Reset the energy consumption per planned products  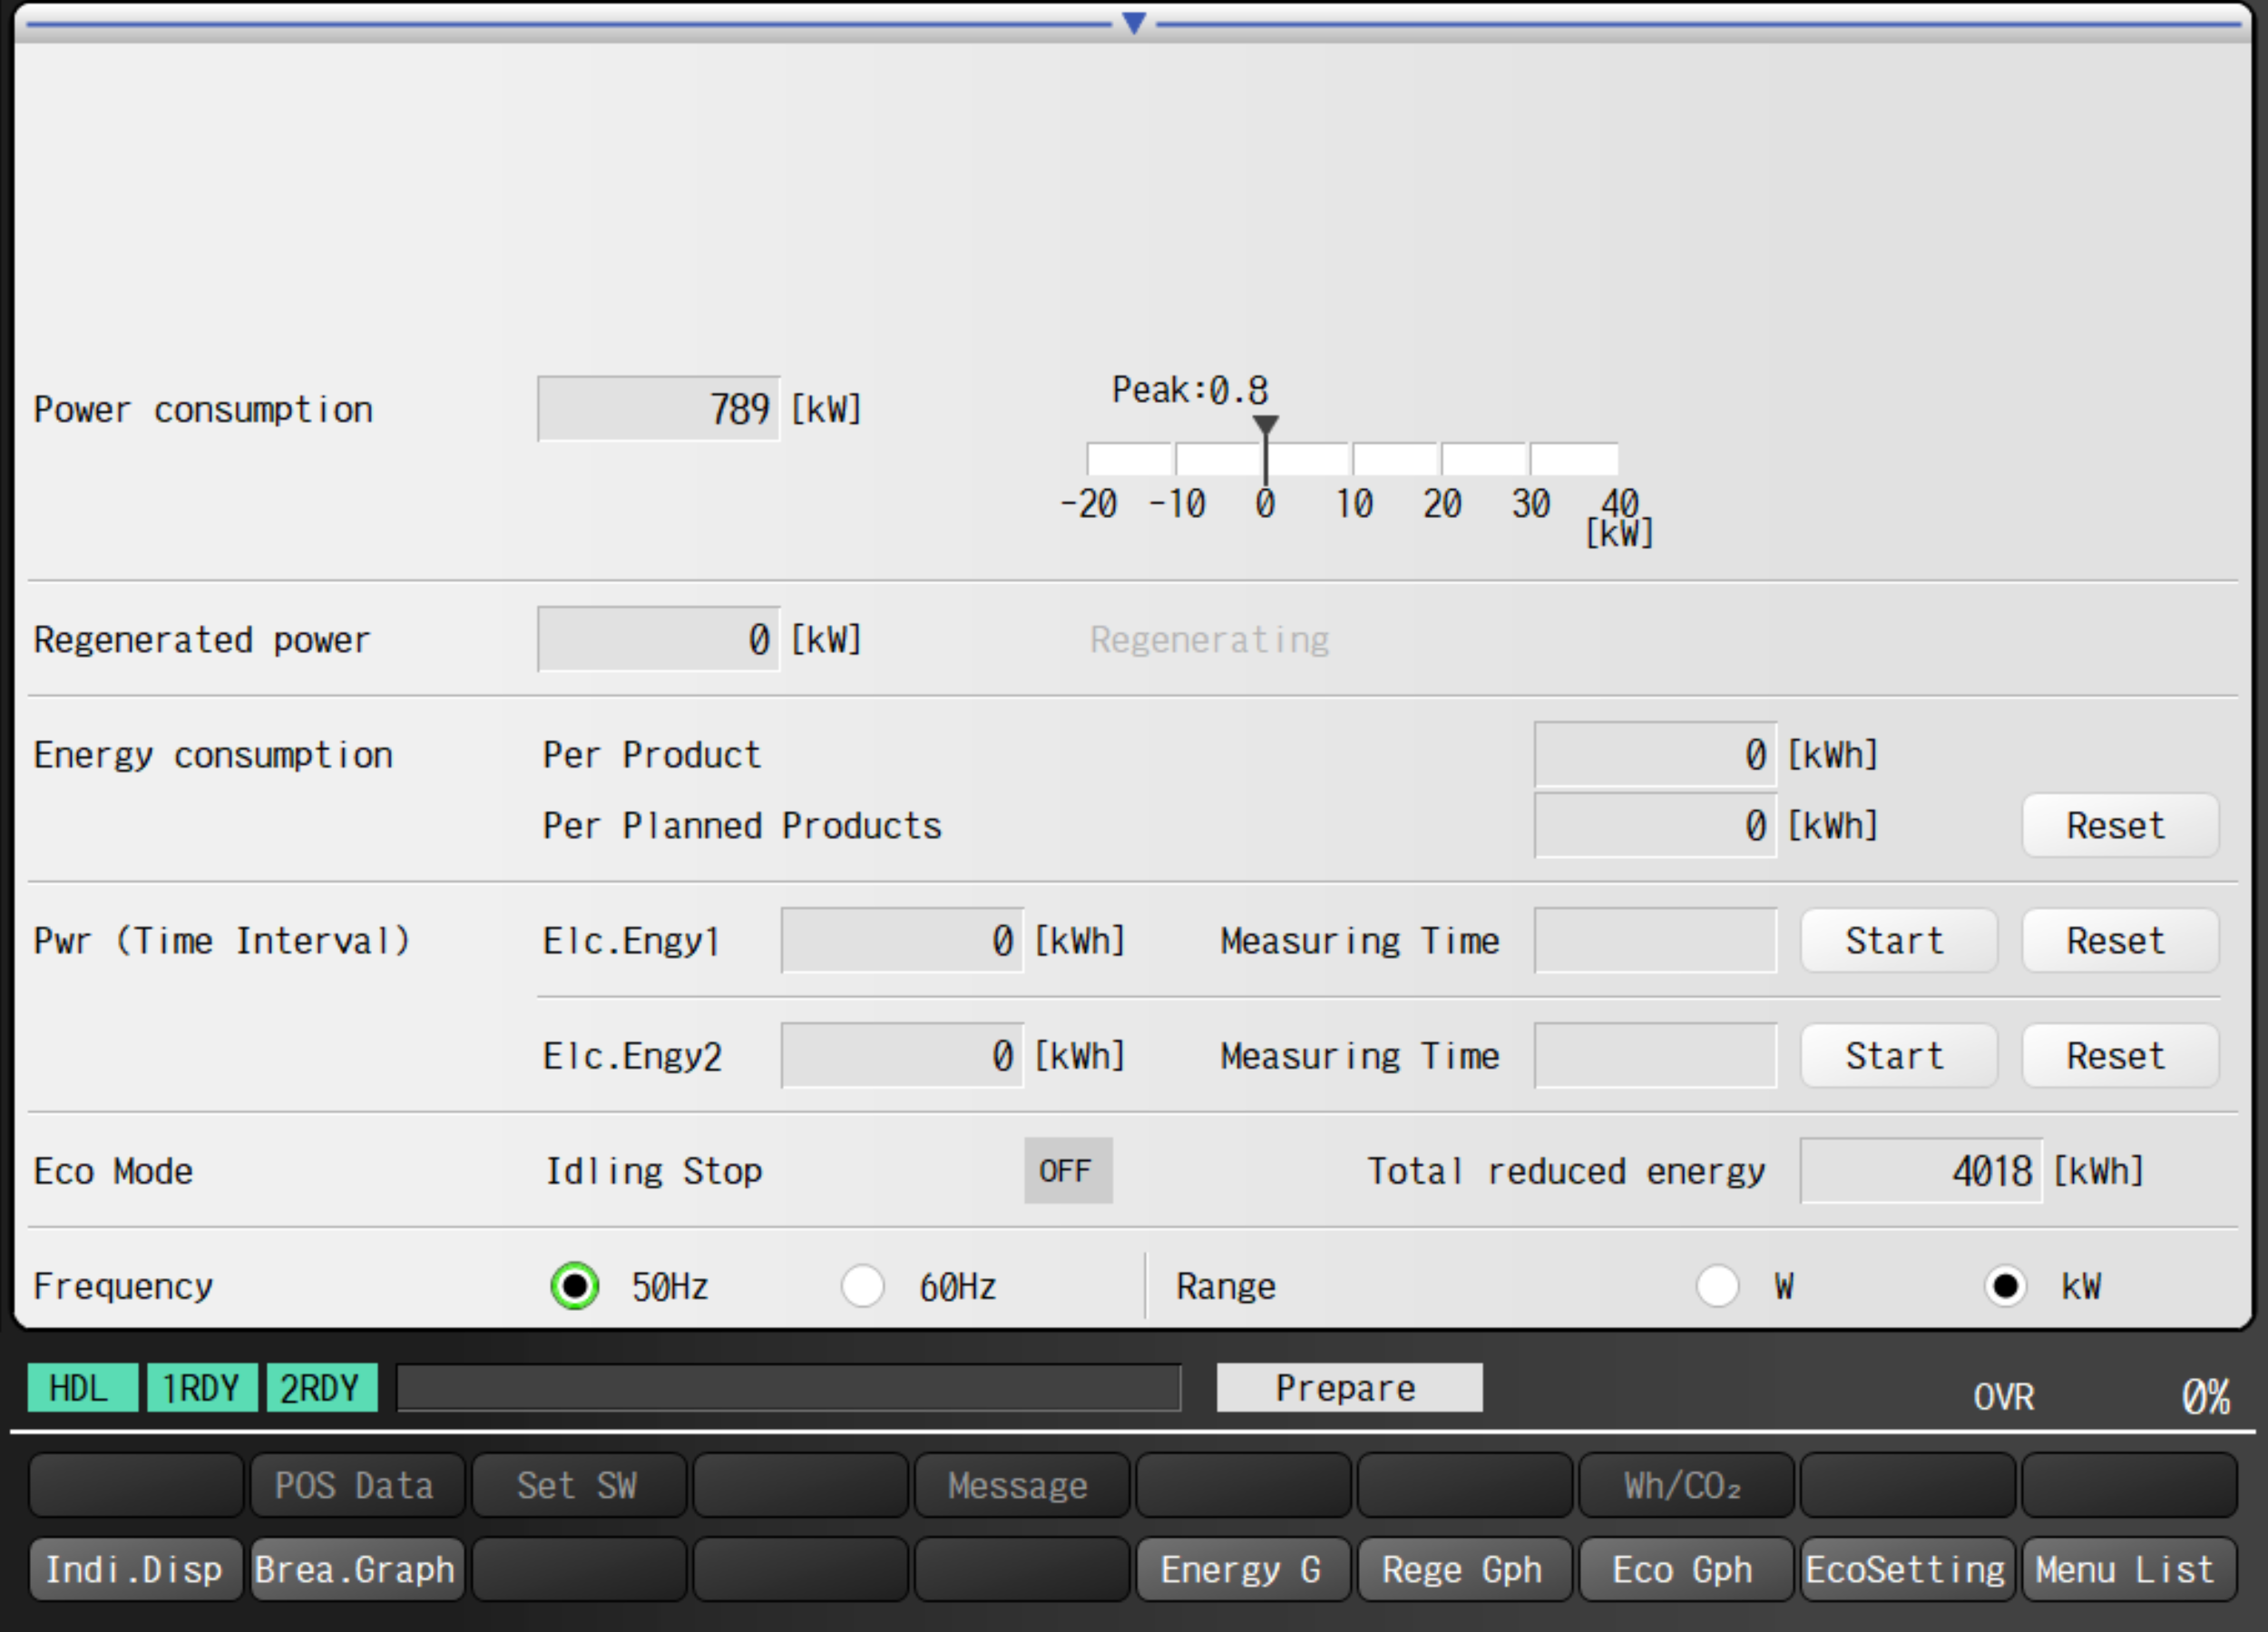coord(2119,825)
